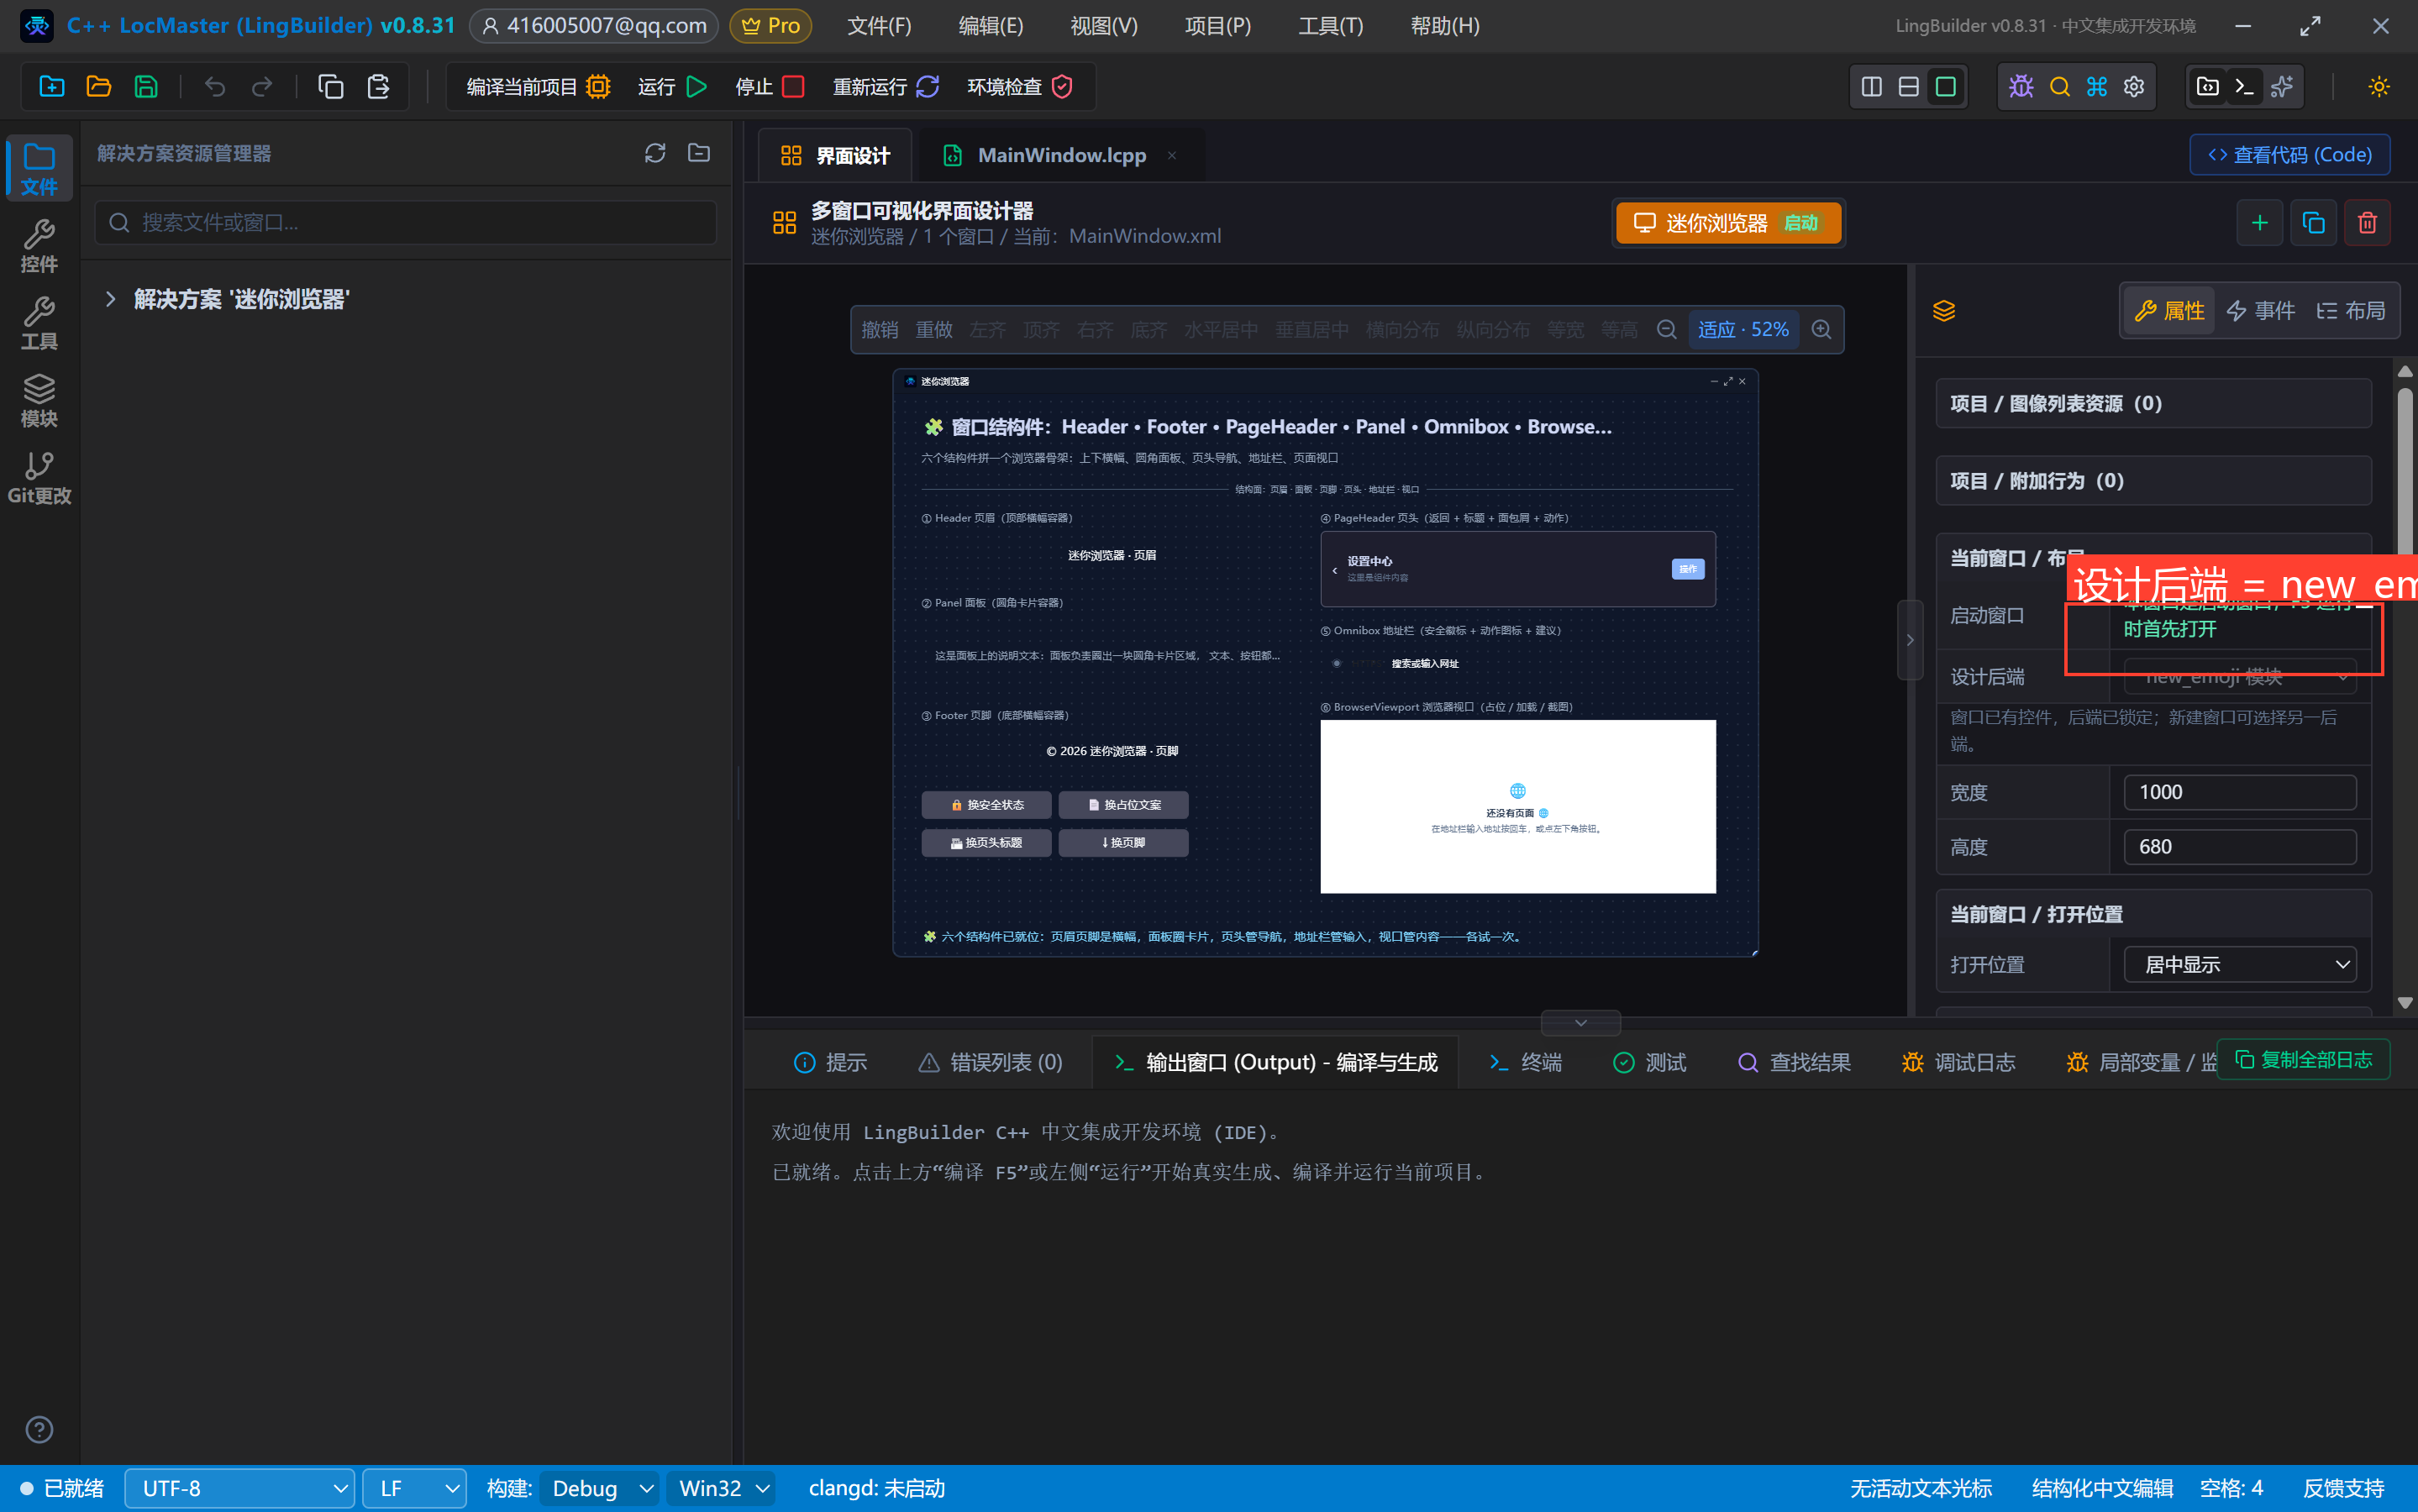The width and height of the screenshot is (2418, 1512).
Task: Select the single-pane layout toggle
Action: click(x=1945, y=87)
